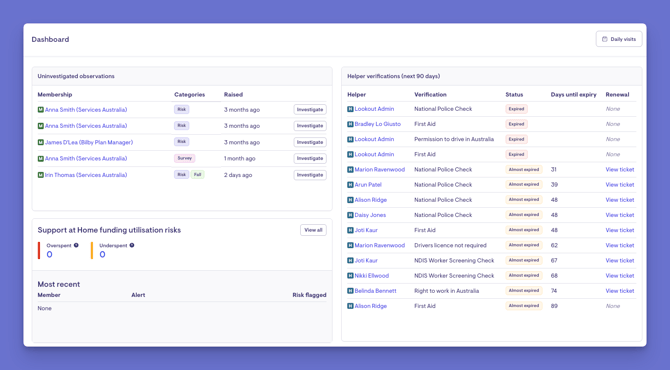The width and height of the screenshot is (670, 370).
Task: Click helper icon beside Bradley Lo Giusto
Action: click(x=350, y=124)
